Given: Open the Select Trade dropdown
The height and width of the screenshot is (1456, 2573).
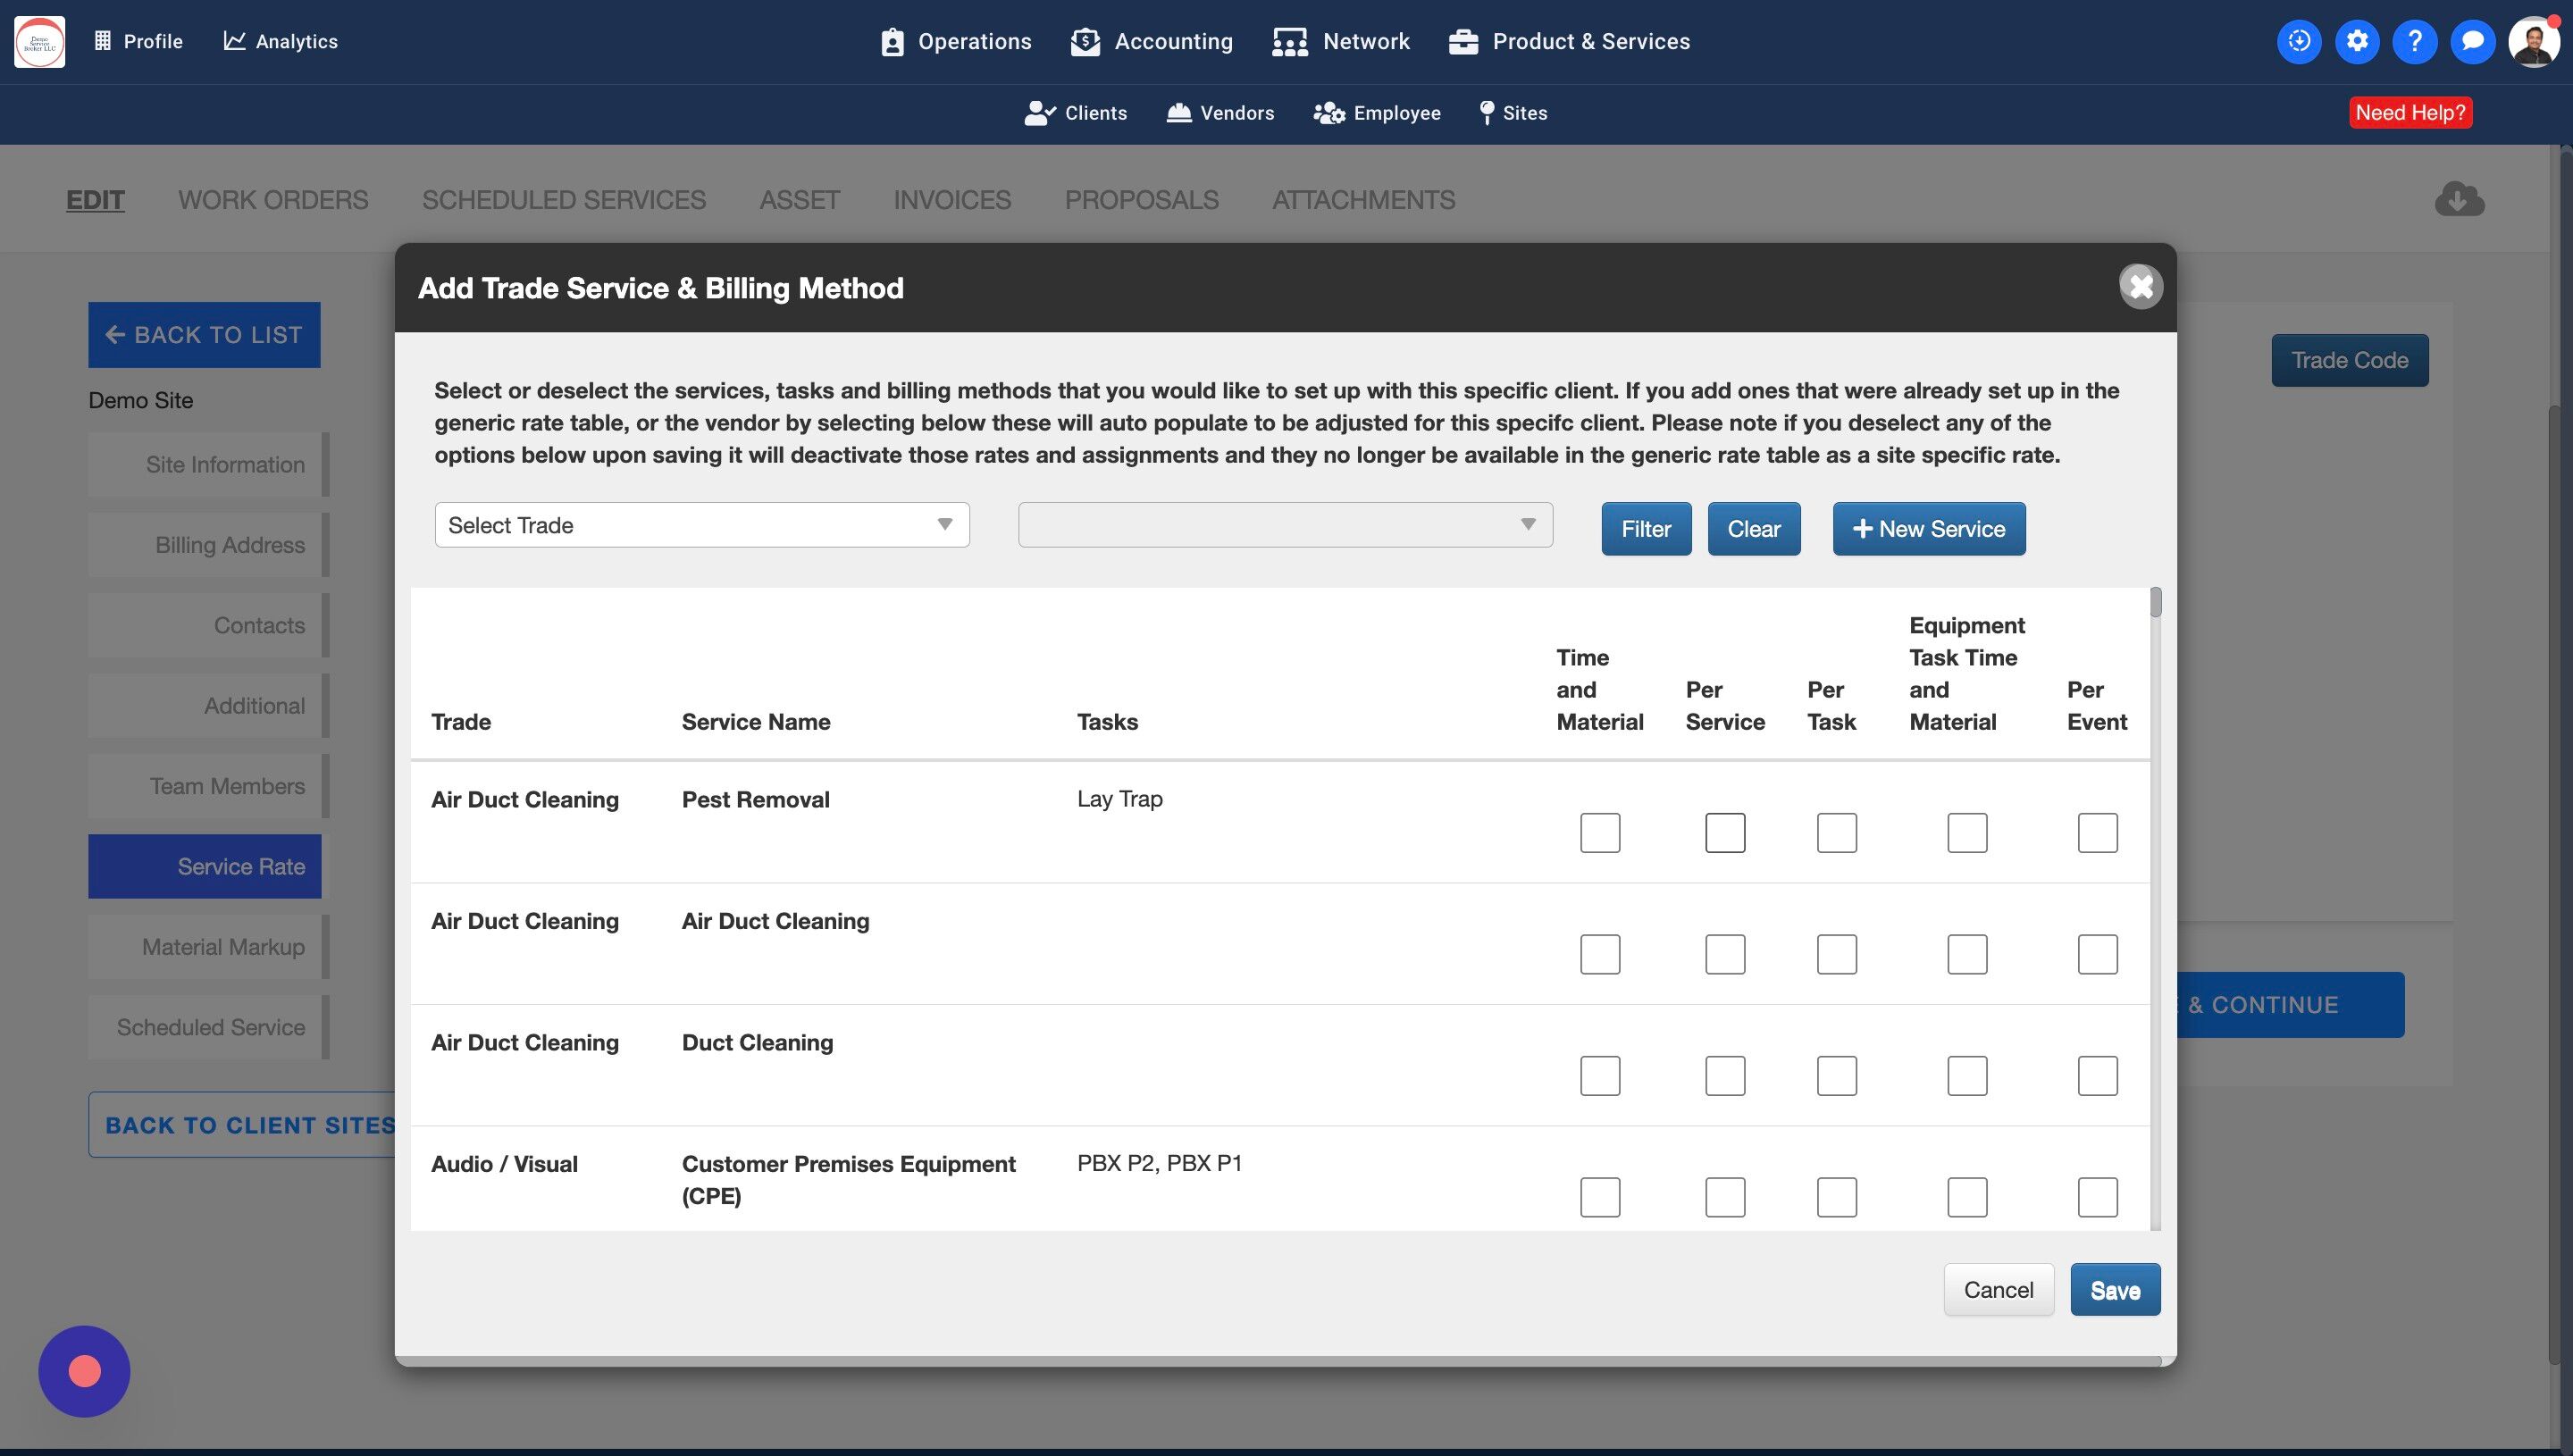Looking at the screenshot, I should (701, 525).
